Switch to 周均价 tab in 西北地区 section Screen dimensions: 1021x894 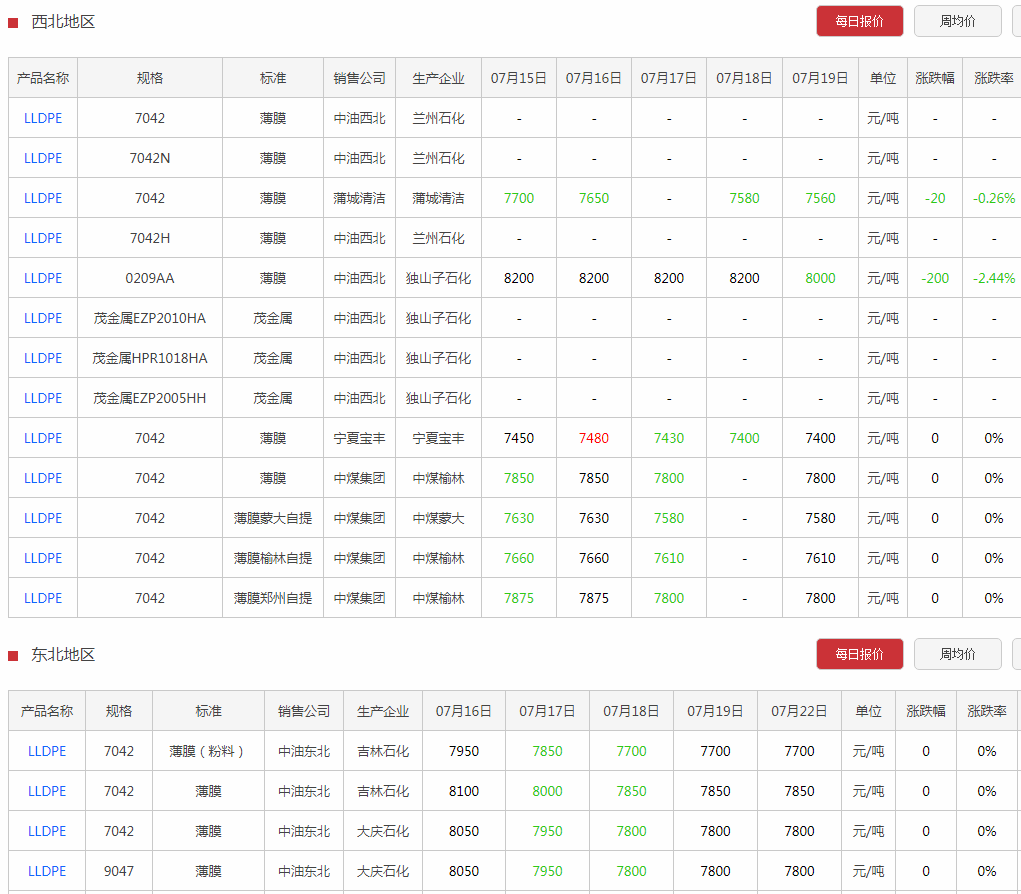point(957,21)
